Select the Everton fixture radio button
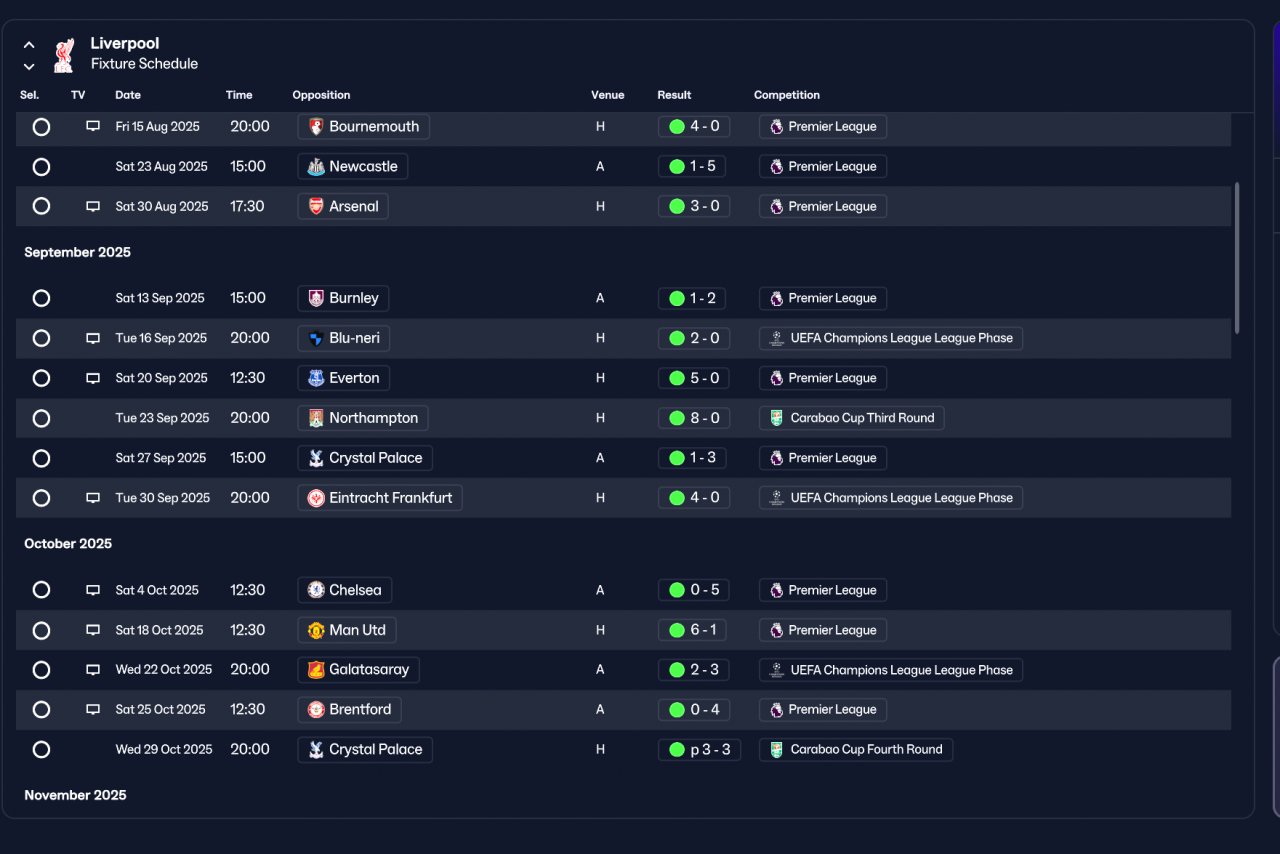Viewport: 1280px width, 854px height. click(x=41, y=378)
